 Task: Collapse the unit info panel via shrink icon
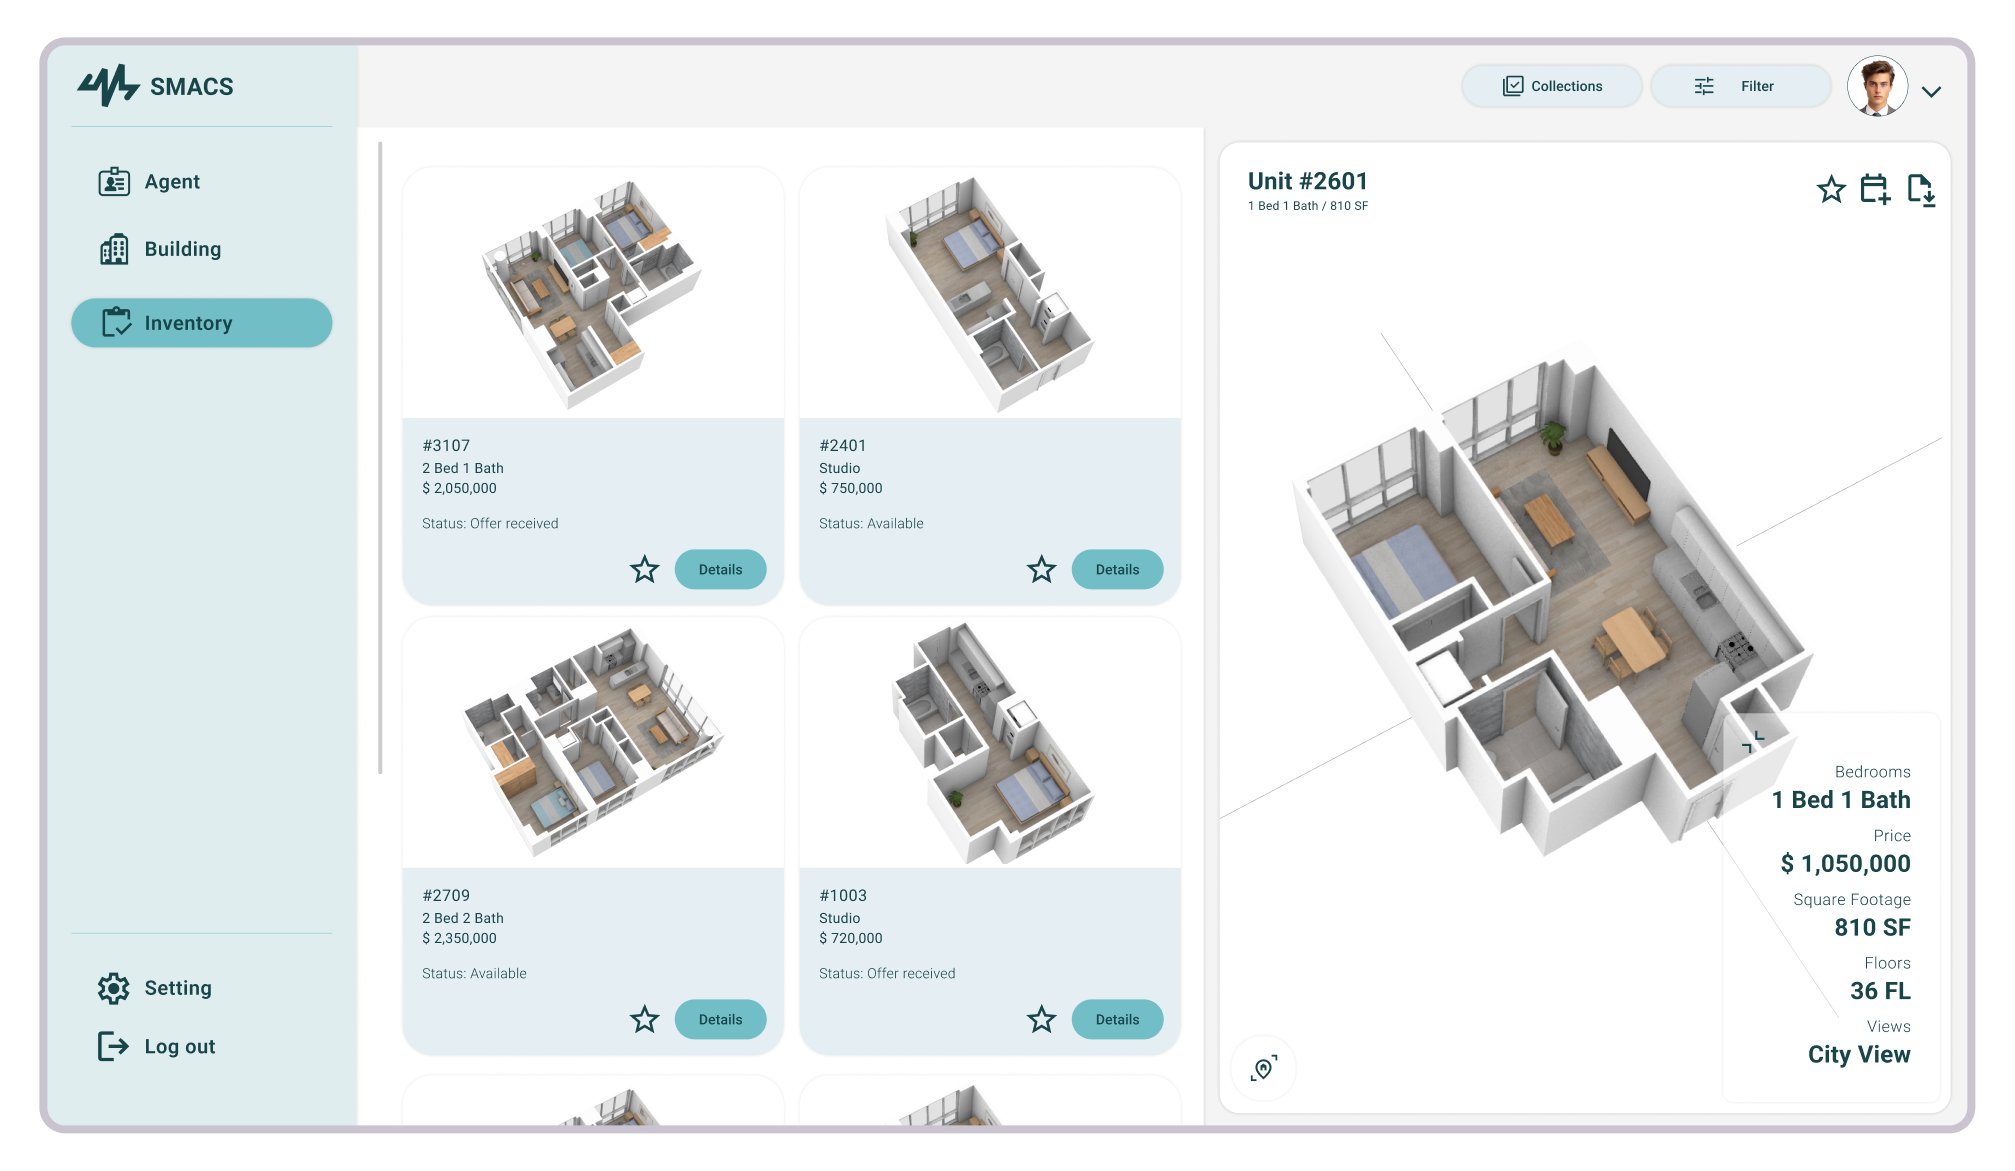1753,741
